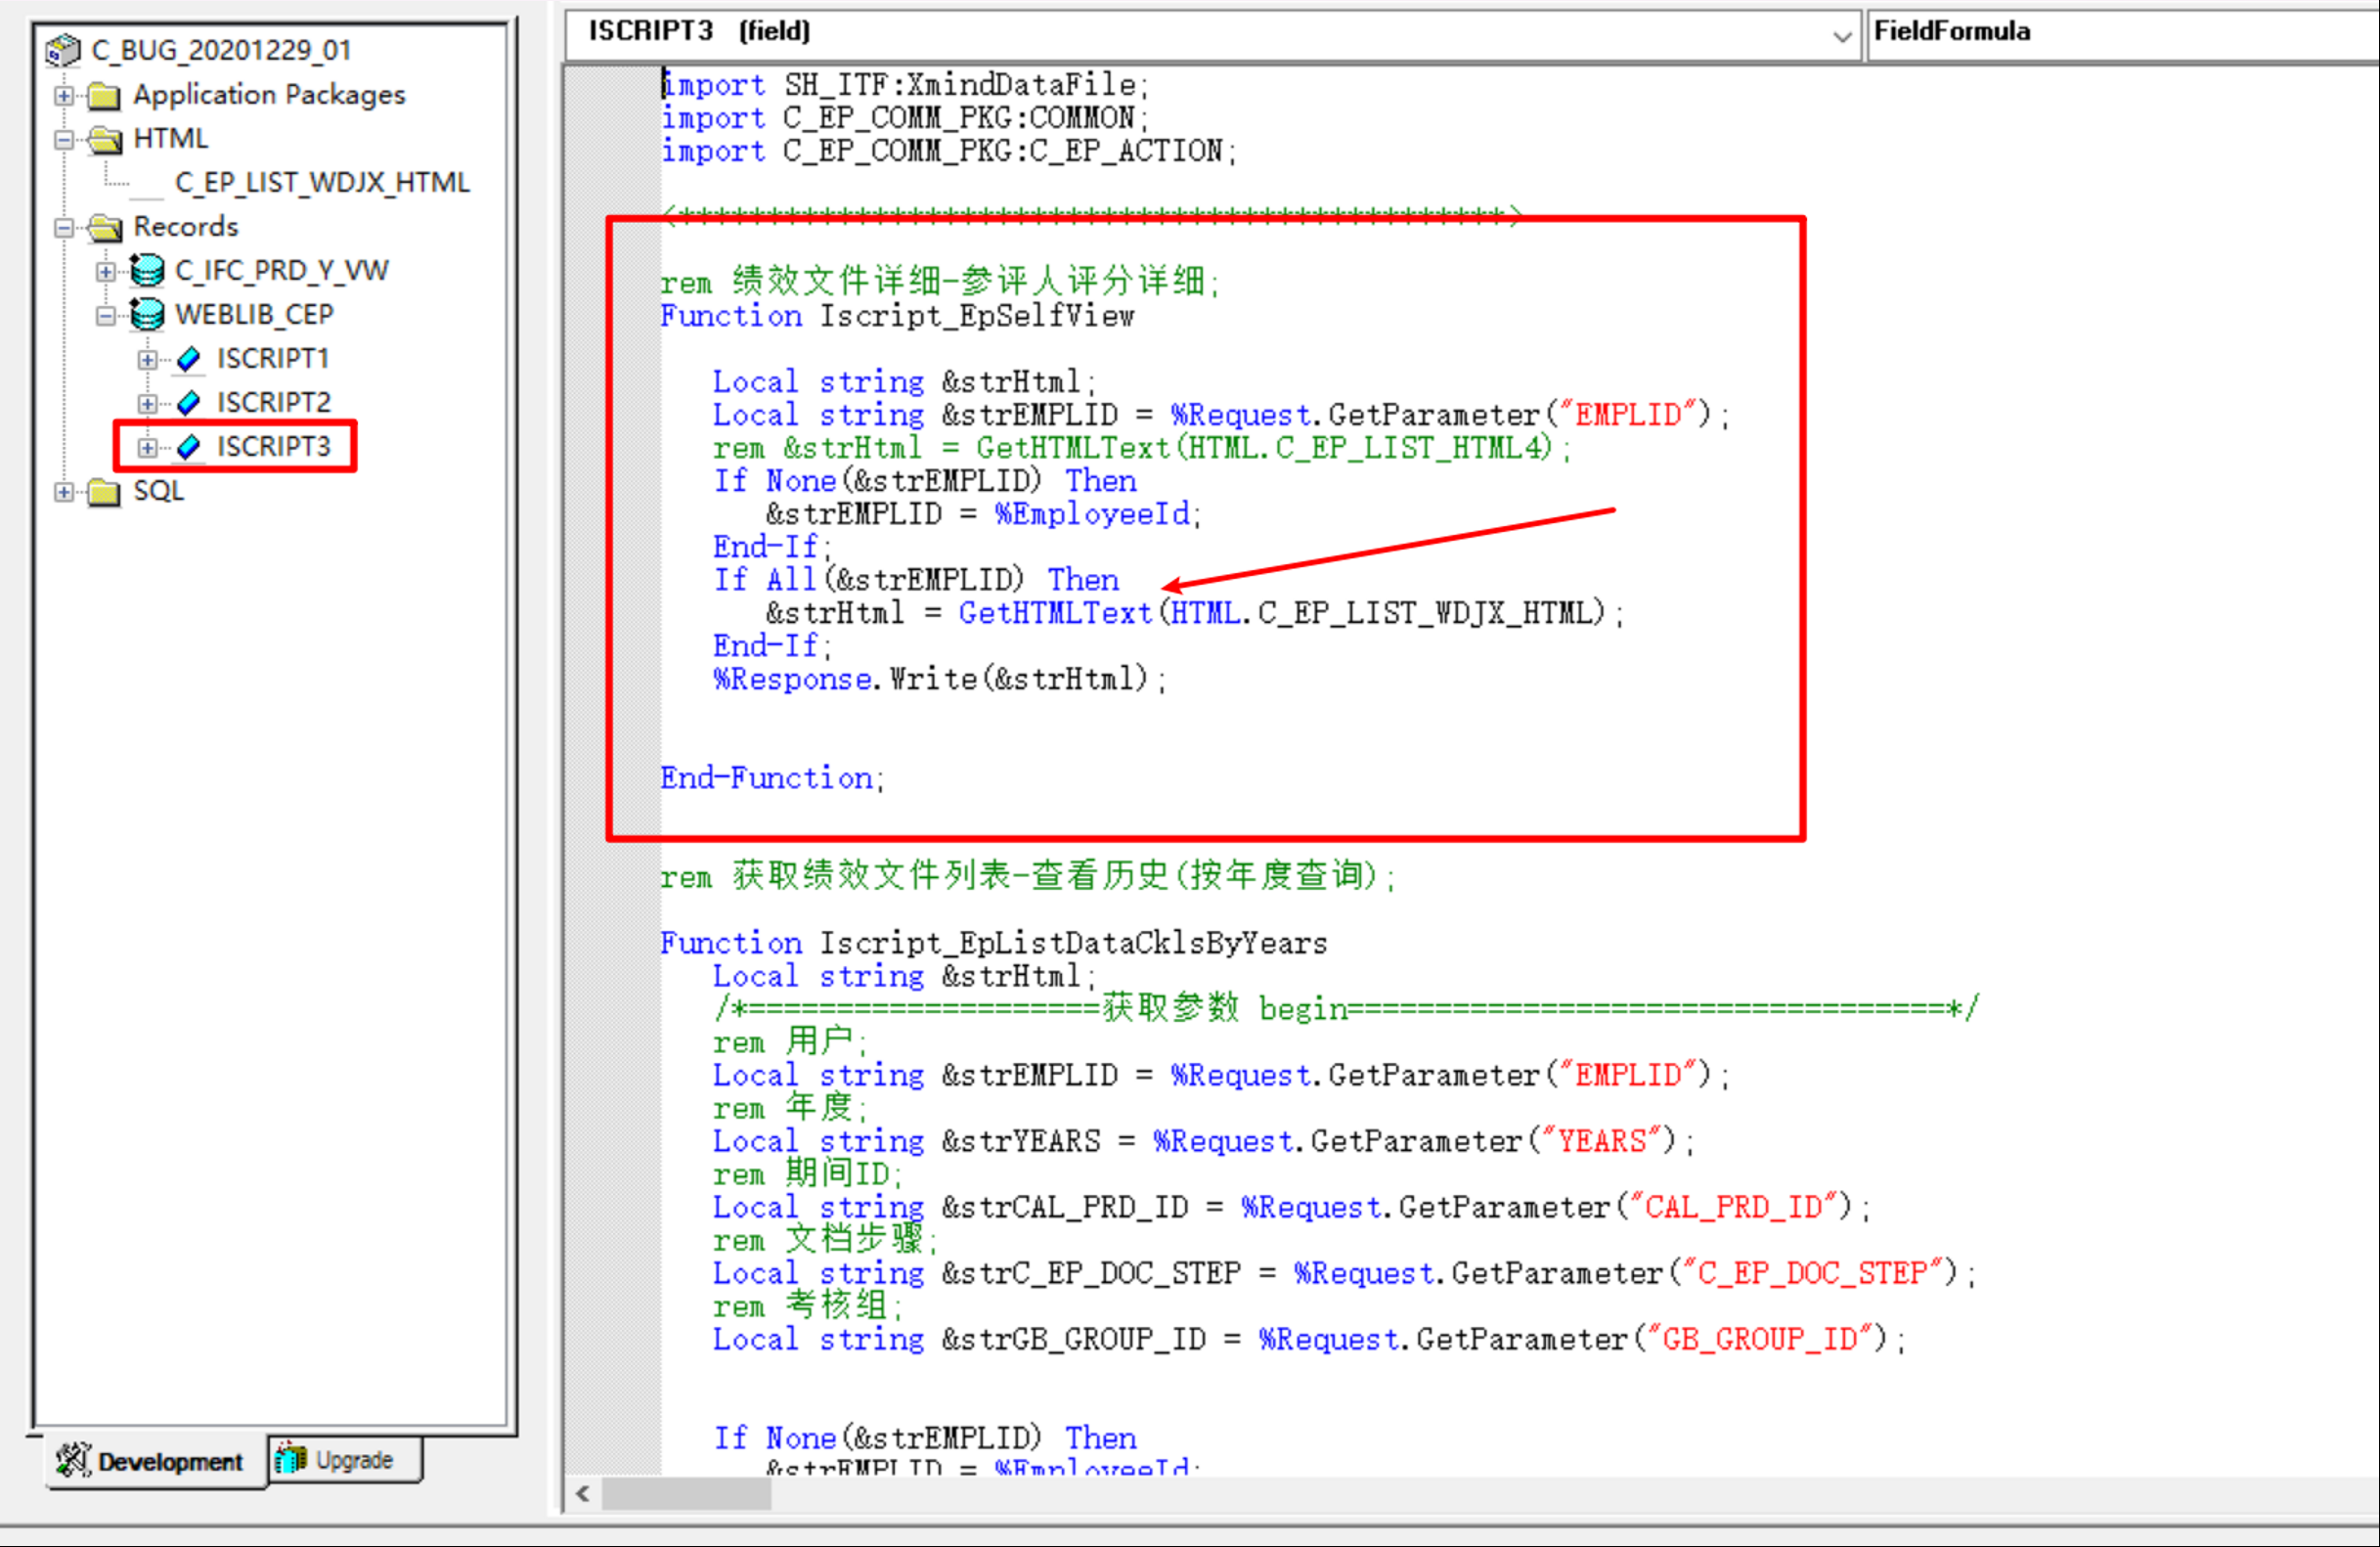The image size is (2380, 1547).
Task: Click the horizontal scrollbar left arrow
Action: pyautogui.click(x=583, y=1494)
